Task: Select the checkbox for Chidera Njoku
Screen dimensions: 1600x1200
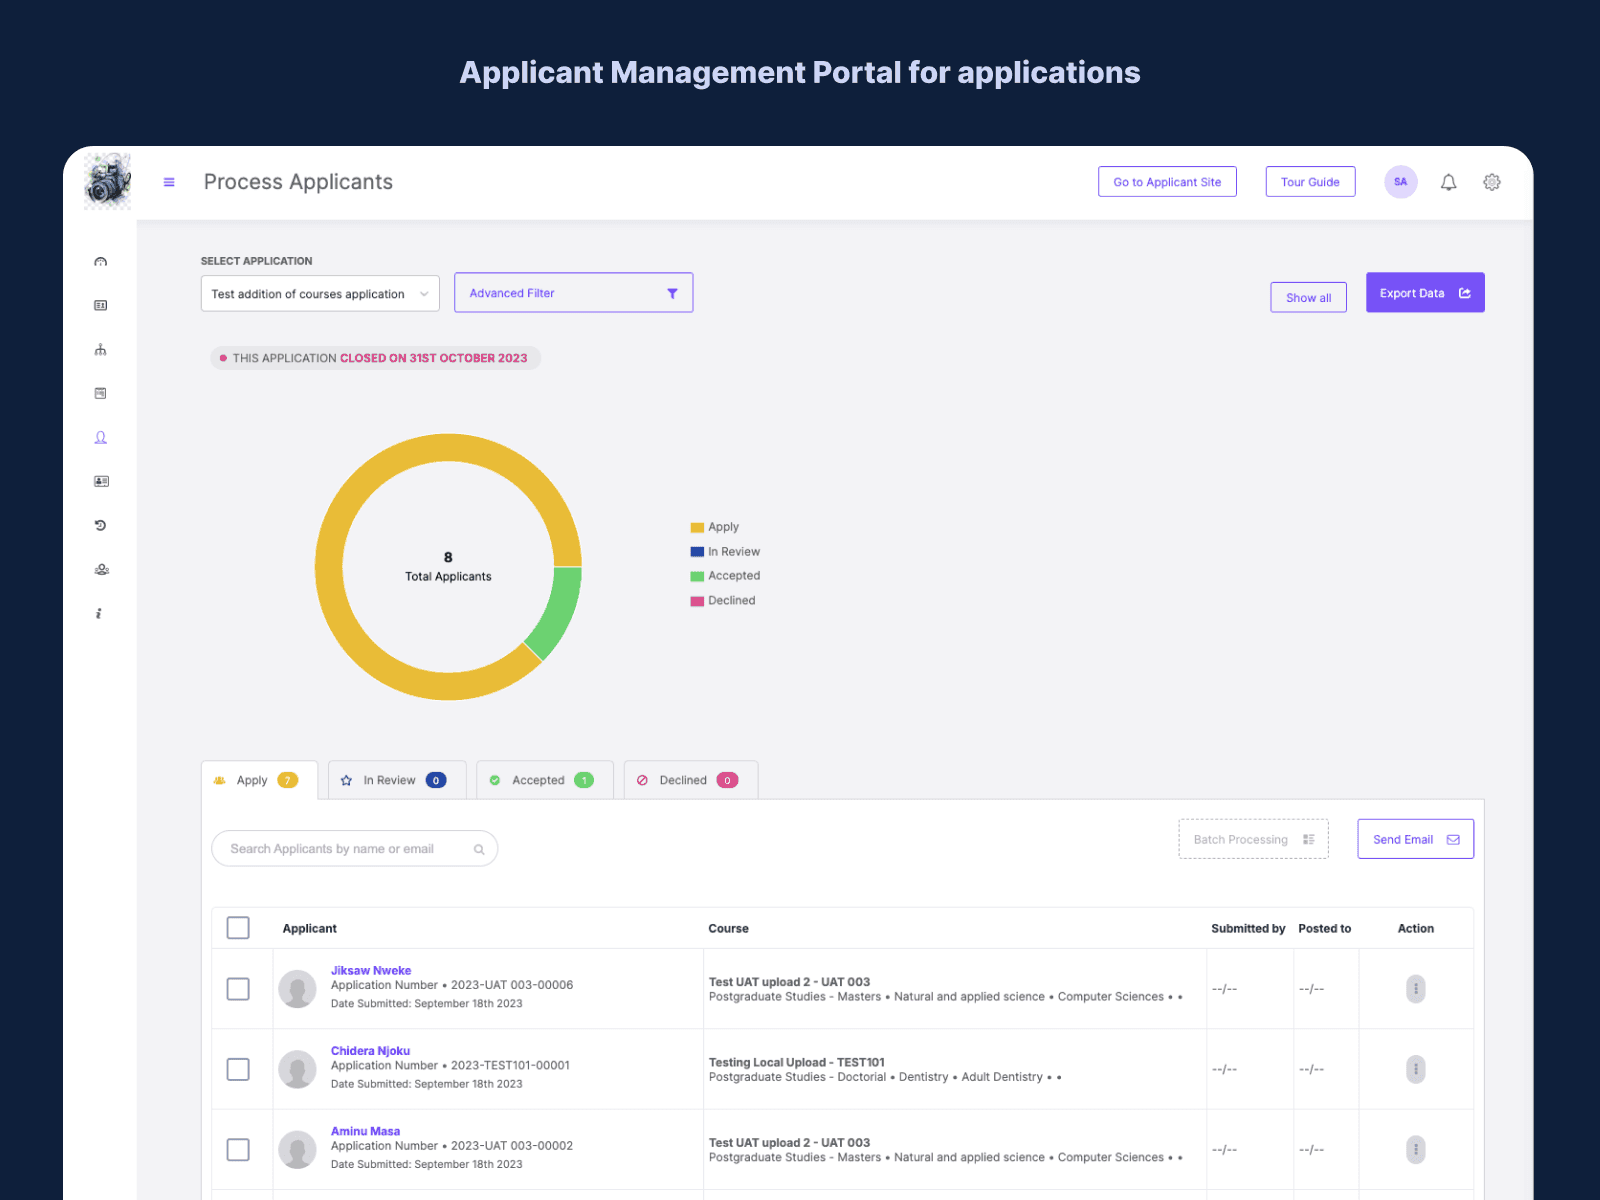Action: tap(238, 1069)
